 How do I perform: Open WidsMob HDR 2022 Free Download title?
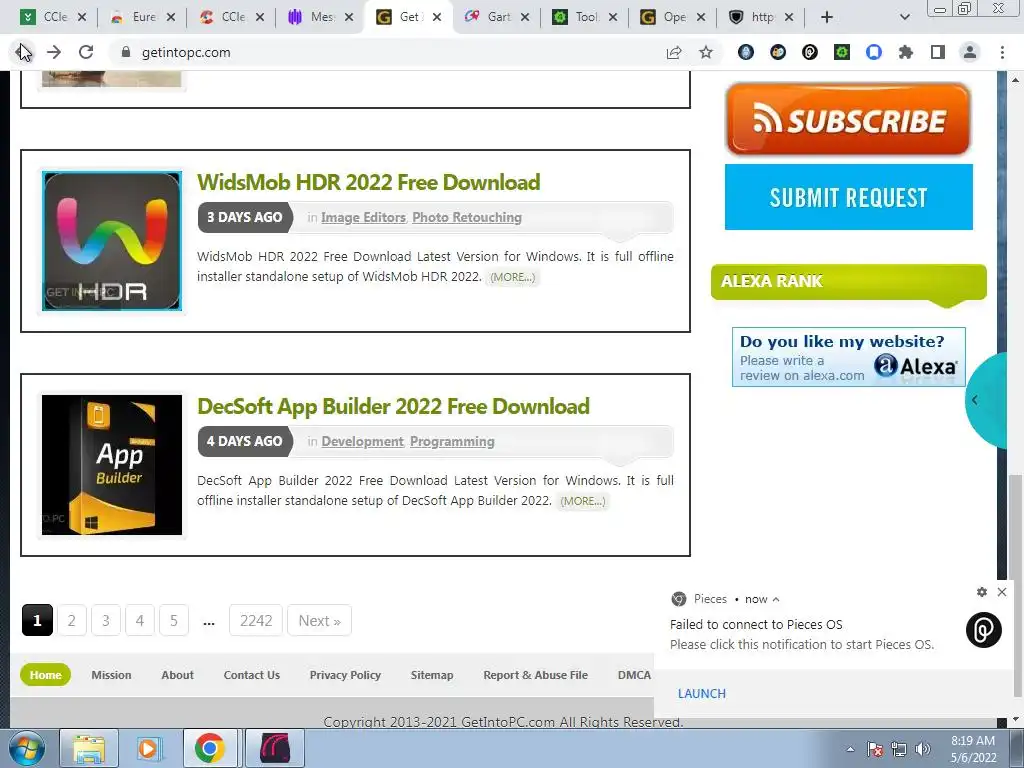point(369,182)
